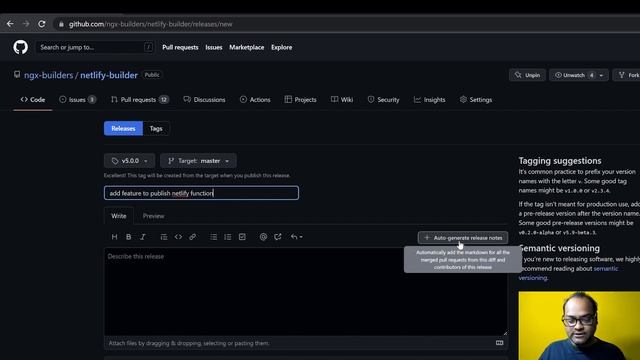
Task: Apply italic formatting icon
Action: 143,237
